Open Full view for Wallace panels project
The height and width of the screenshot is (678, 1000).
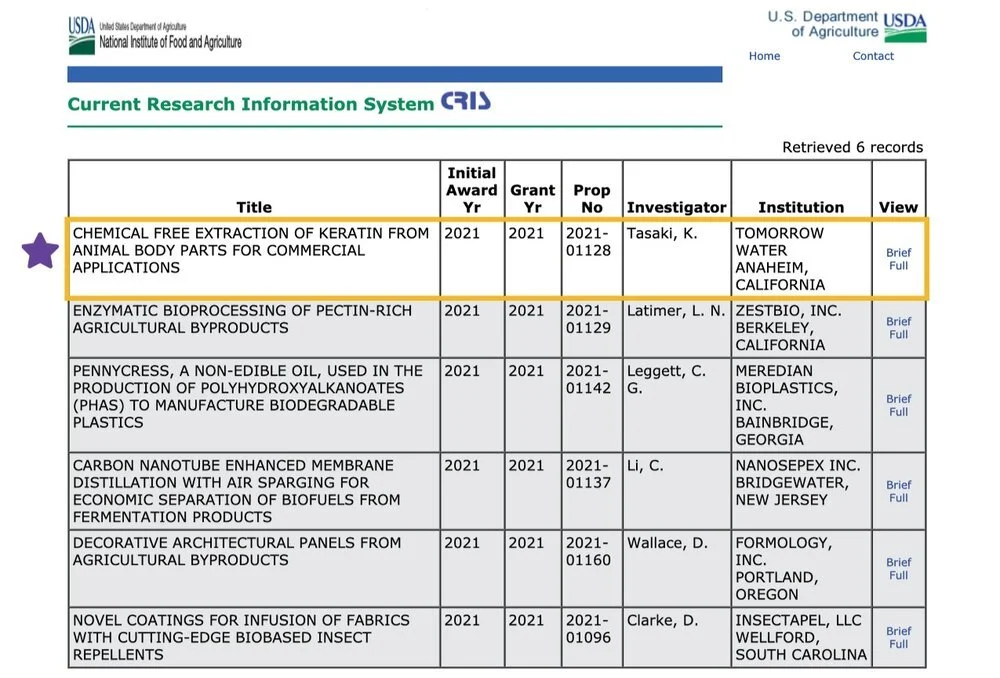click(x=899, y=575)
